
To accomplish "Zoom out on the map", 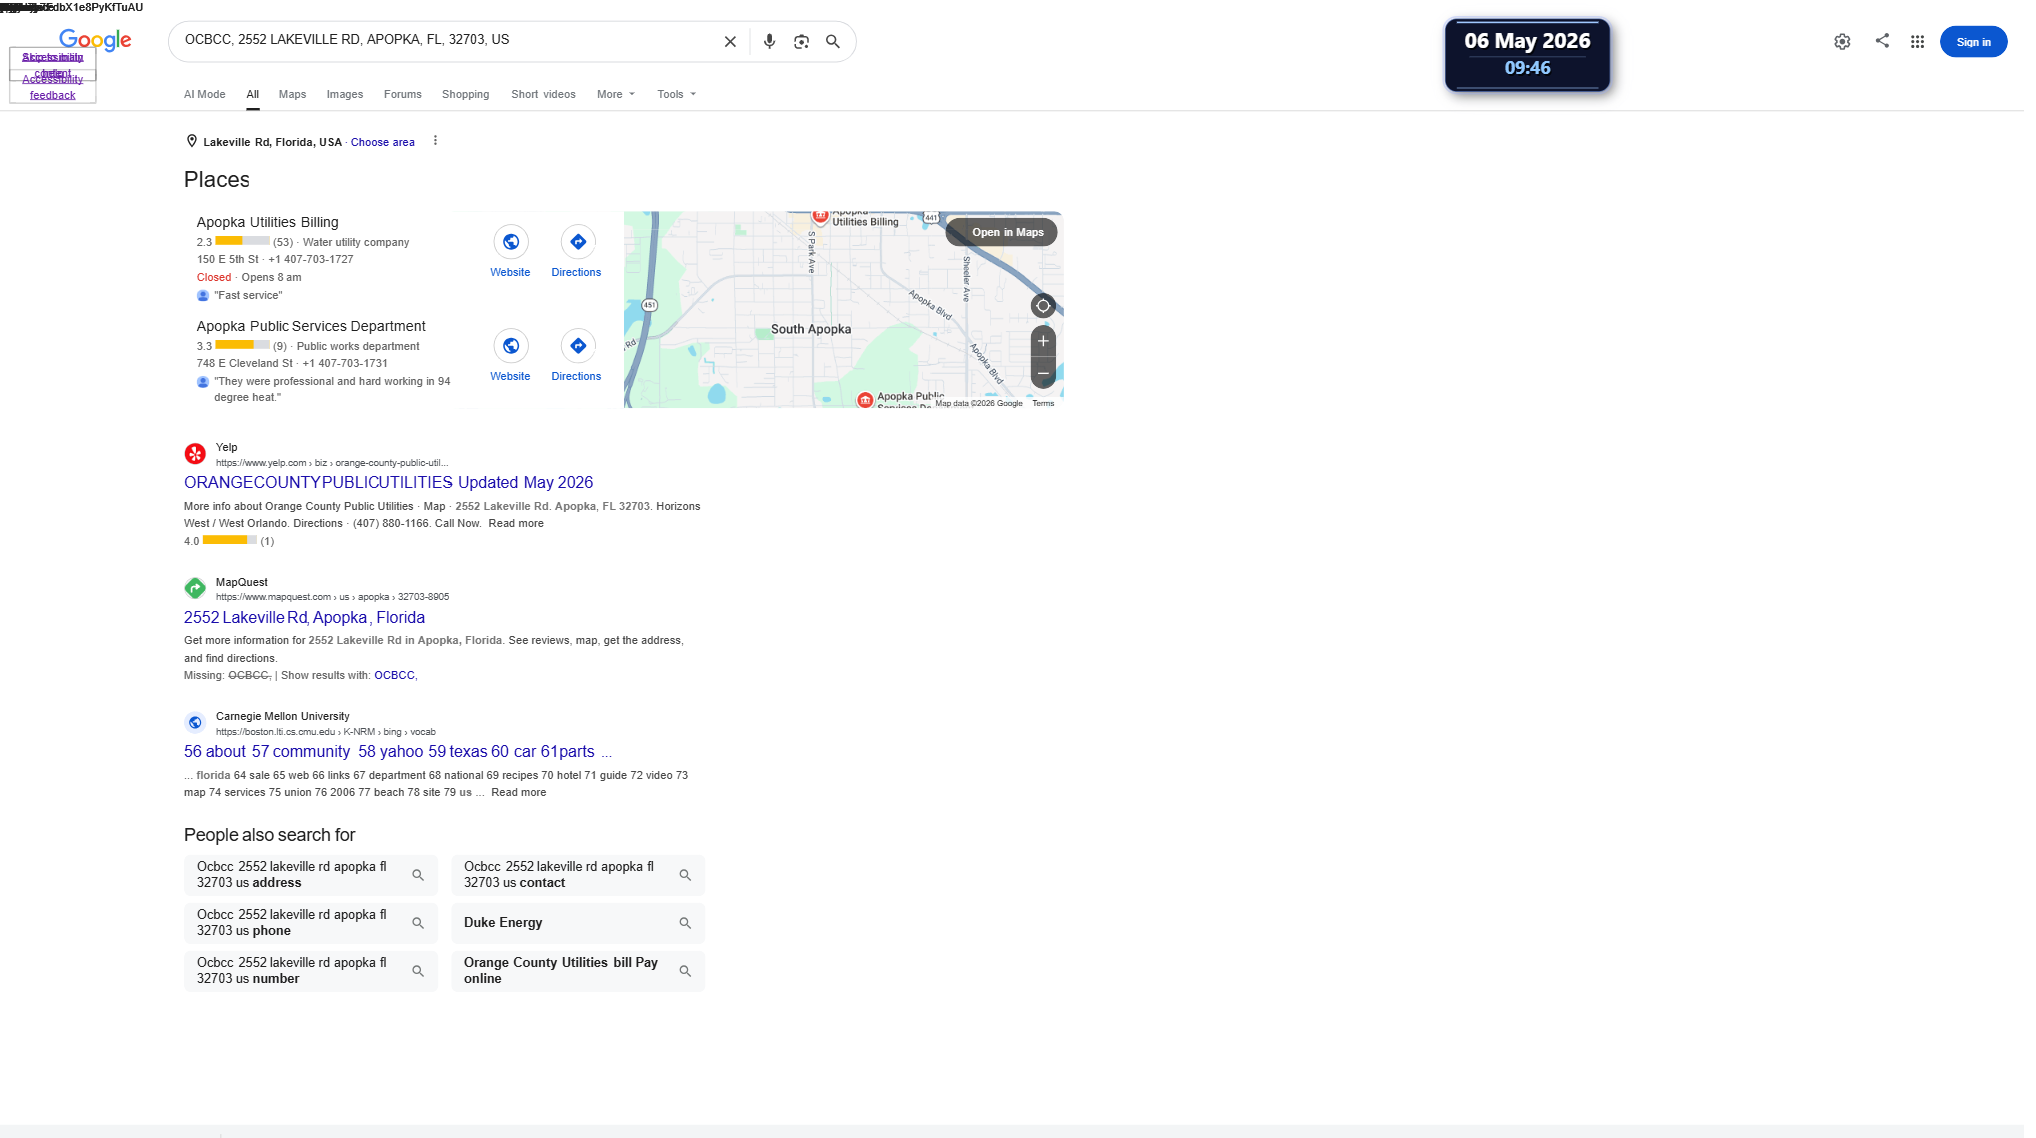I will [1043, 373].
